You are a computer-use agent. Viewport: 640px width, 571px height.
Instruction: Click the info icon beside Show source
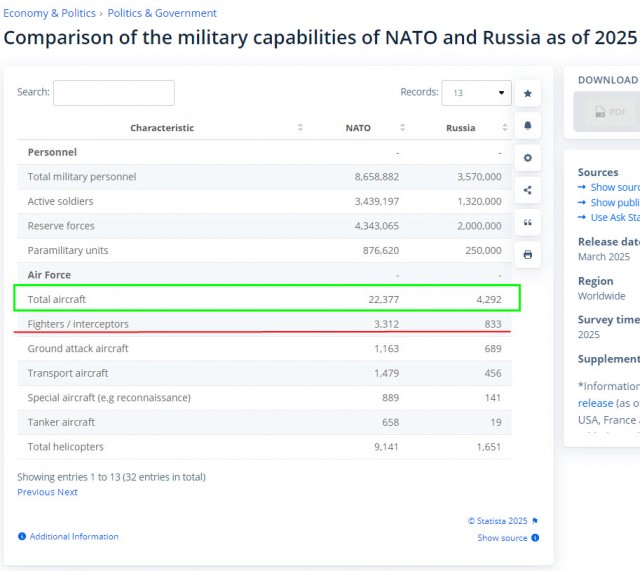coord(535,538)
